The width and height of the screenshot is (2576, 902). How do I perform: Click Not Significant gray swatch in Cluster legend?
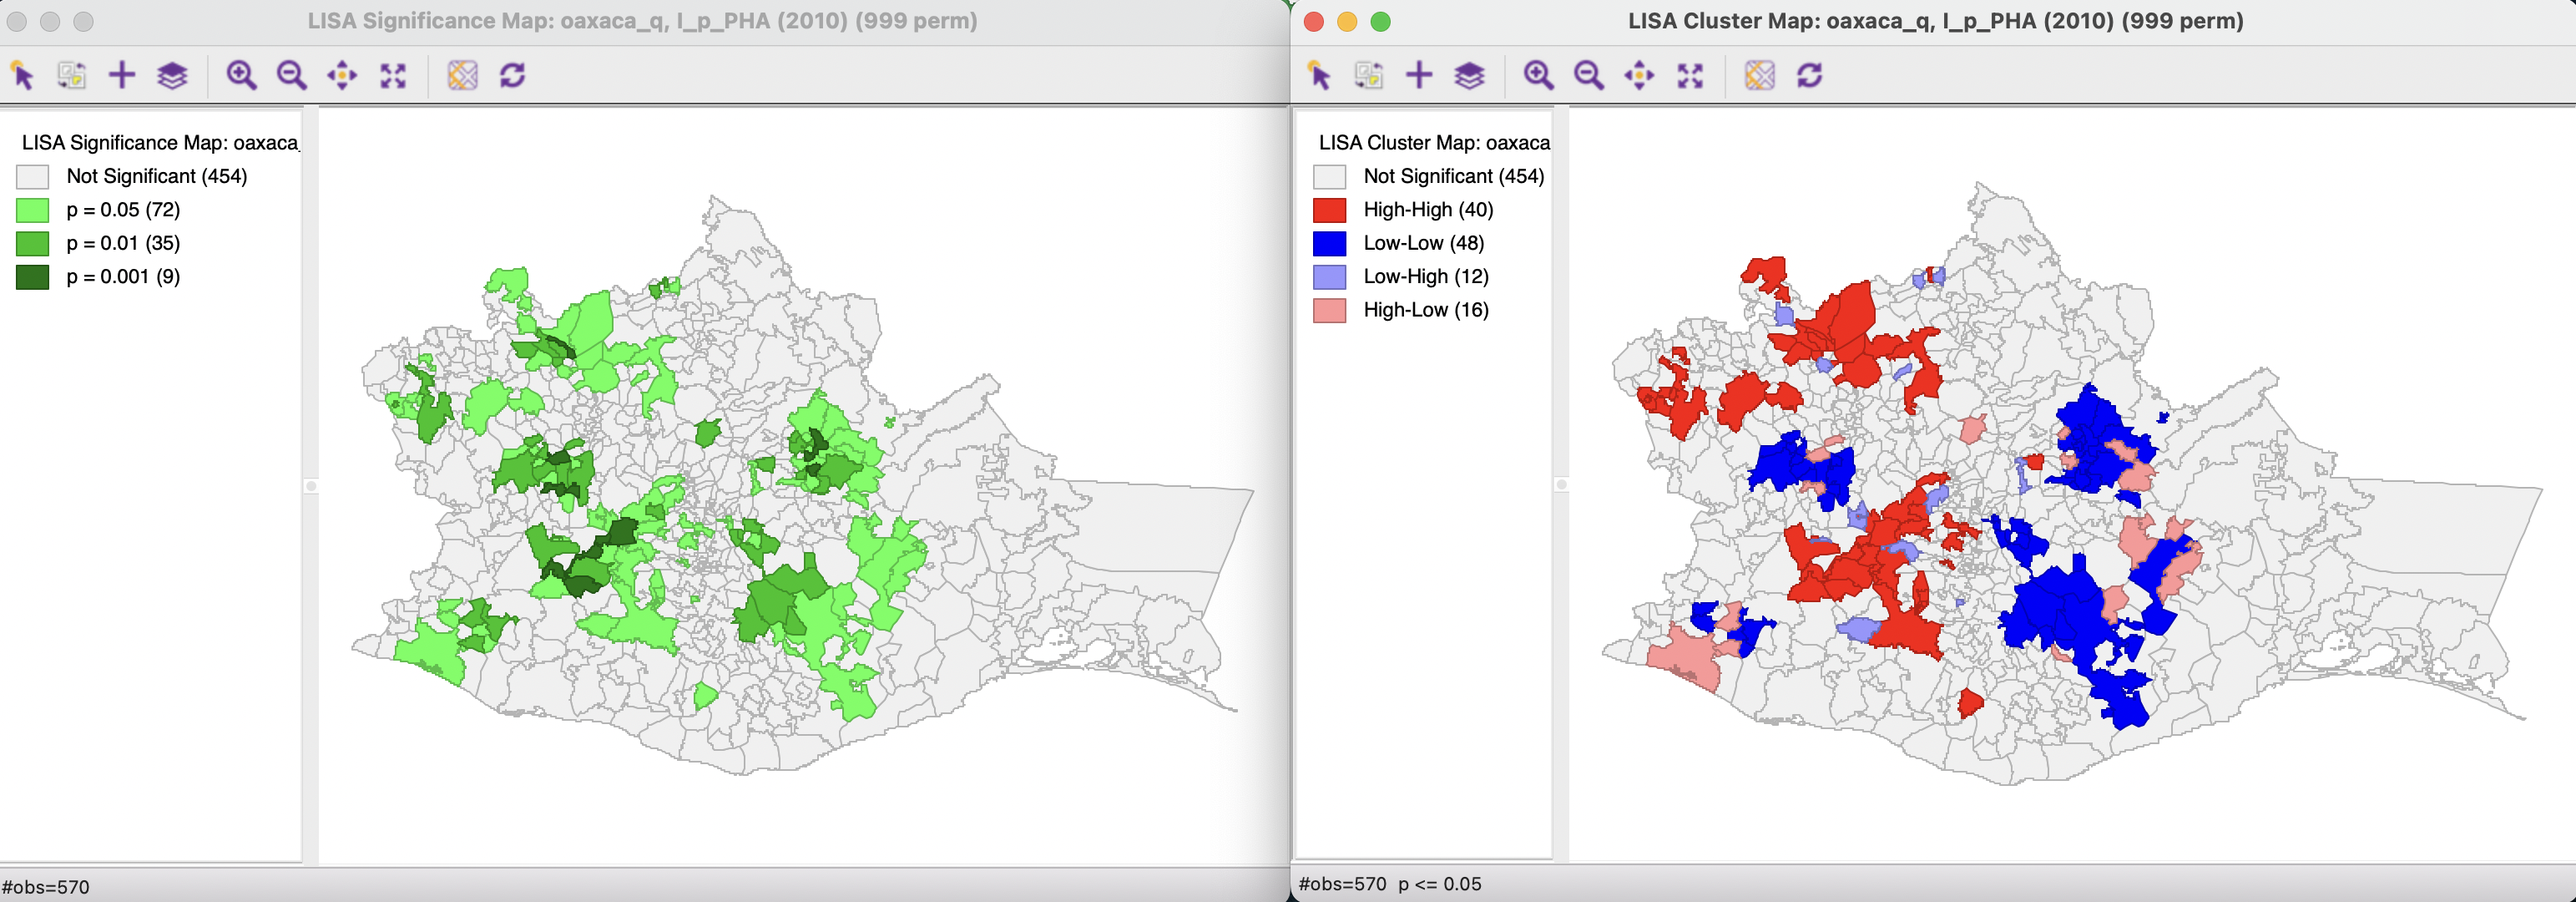[x=1330, y=177]
